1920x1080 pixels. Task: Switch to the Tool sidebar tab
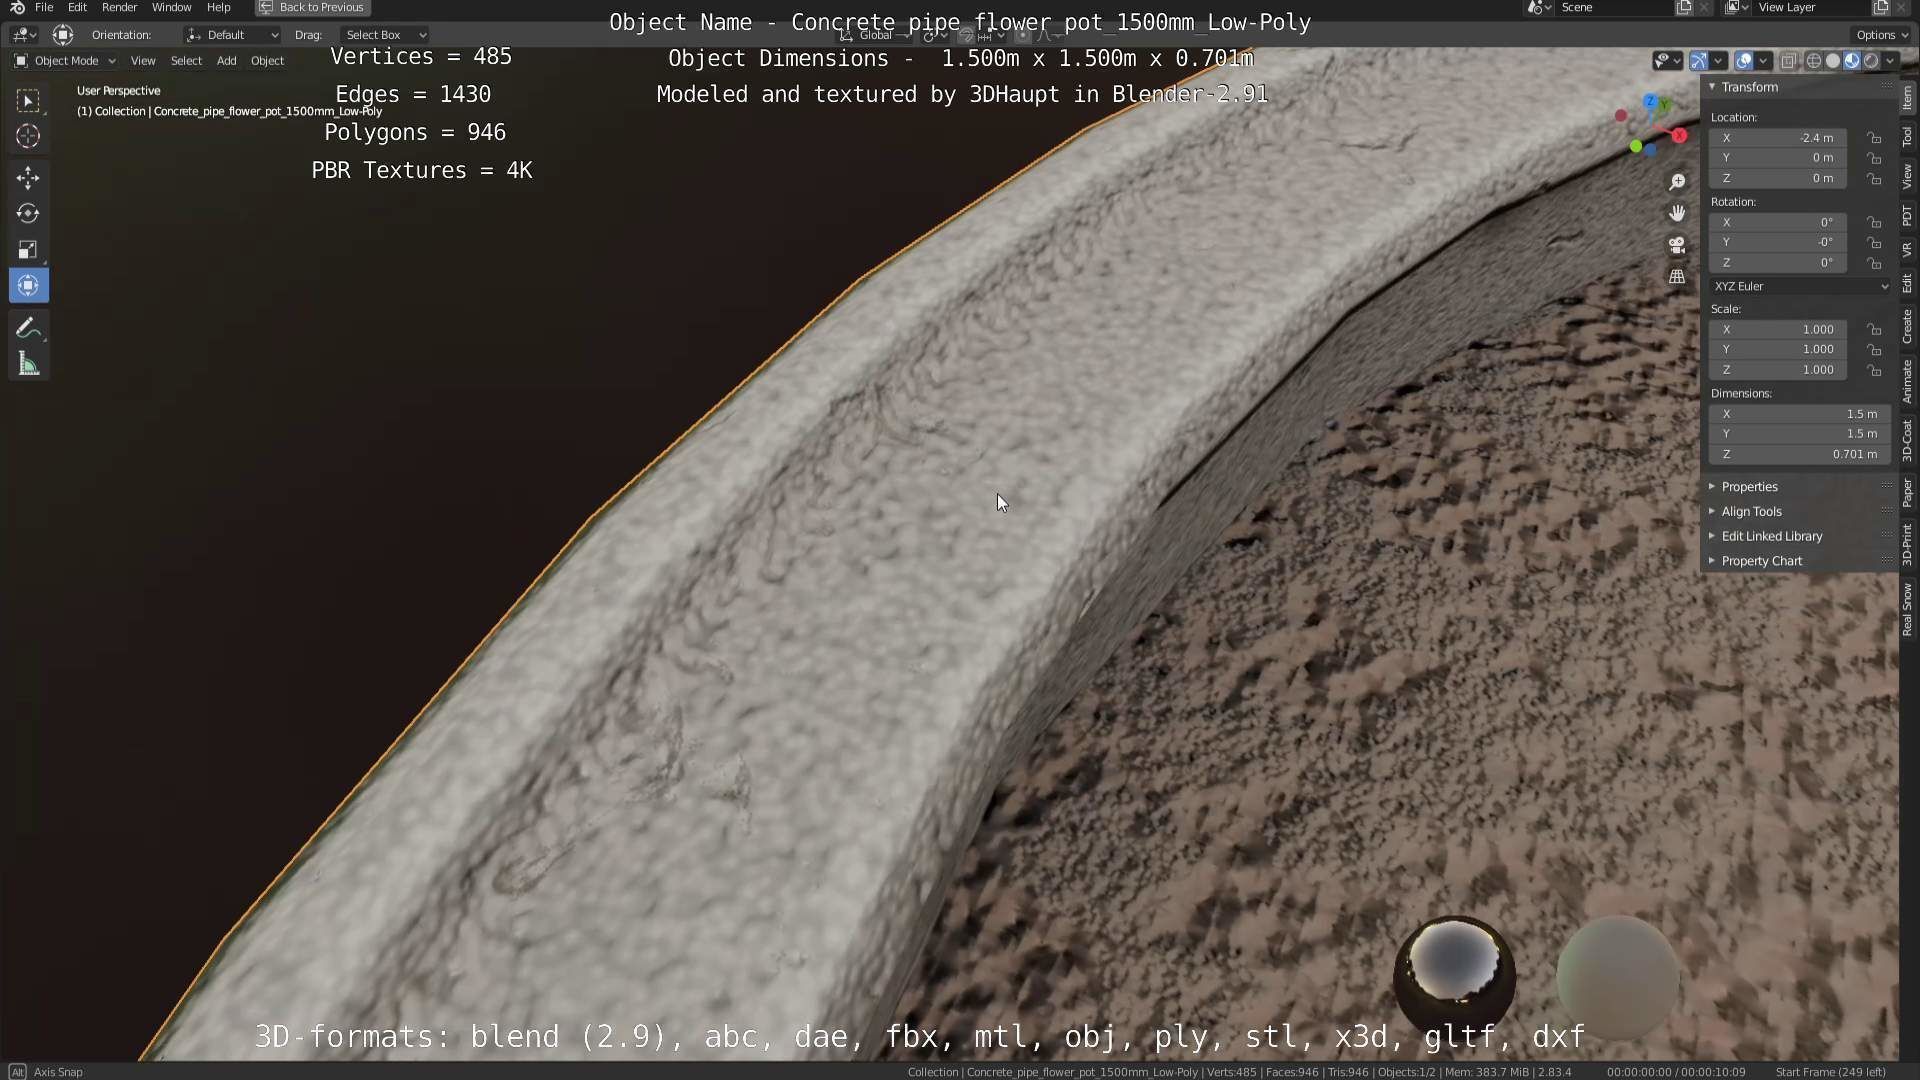pos(1907,137)
